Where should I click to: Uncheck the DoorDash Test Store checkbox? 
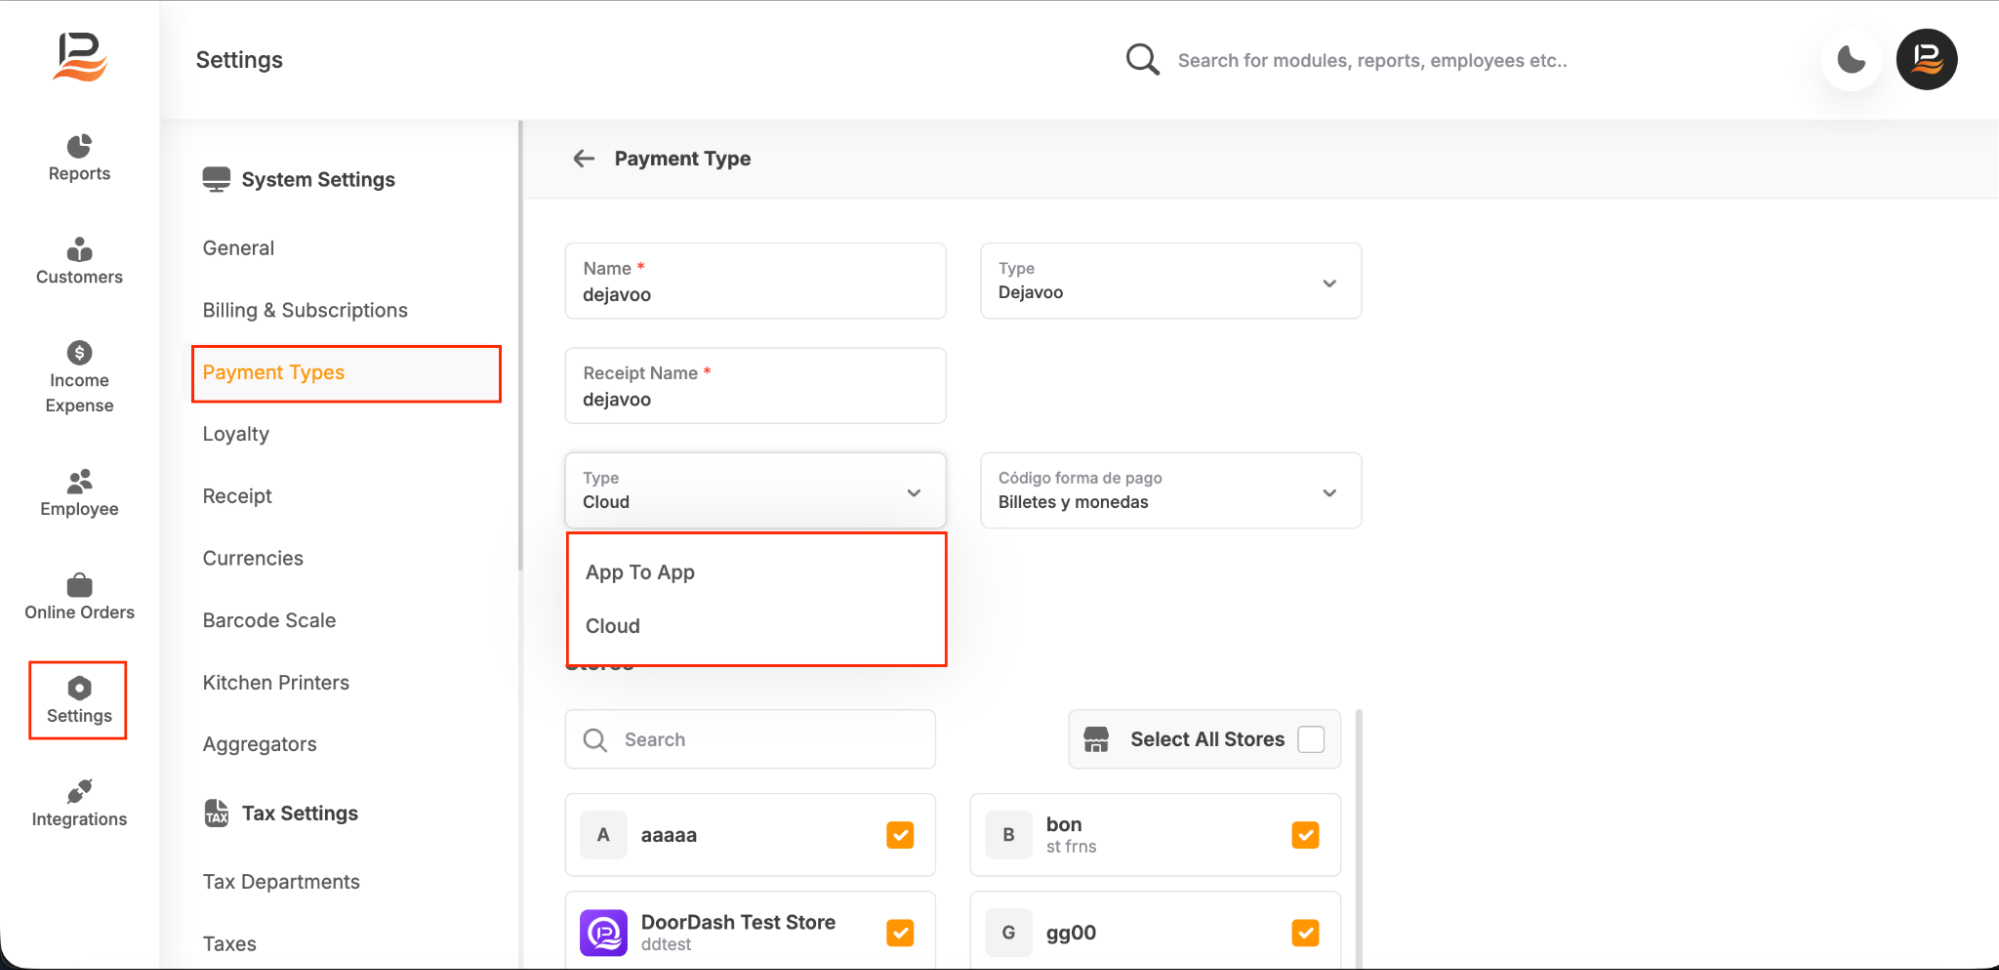click(x=900, y=932)
